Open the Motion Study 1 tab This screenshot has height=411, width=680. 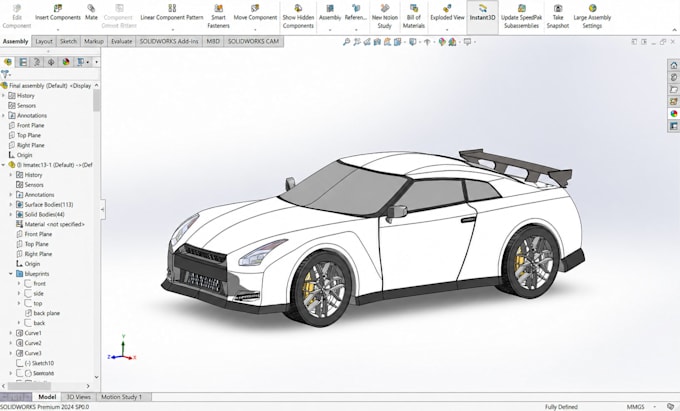[121, 397]
